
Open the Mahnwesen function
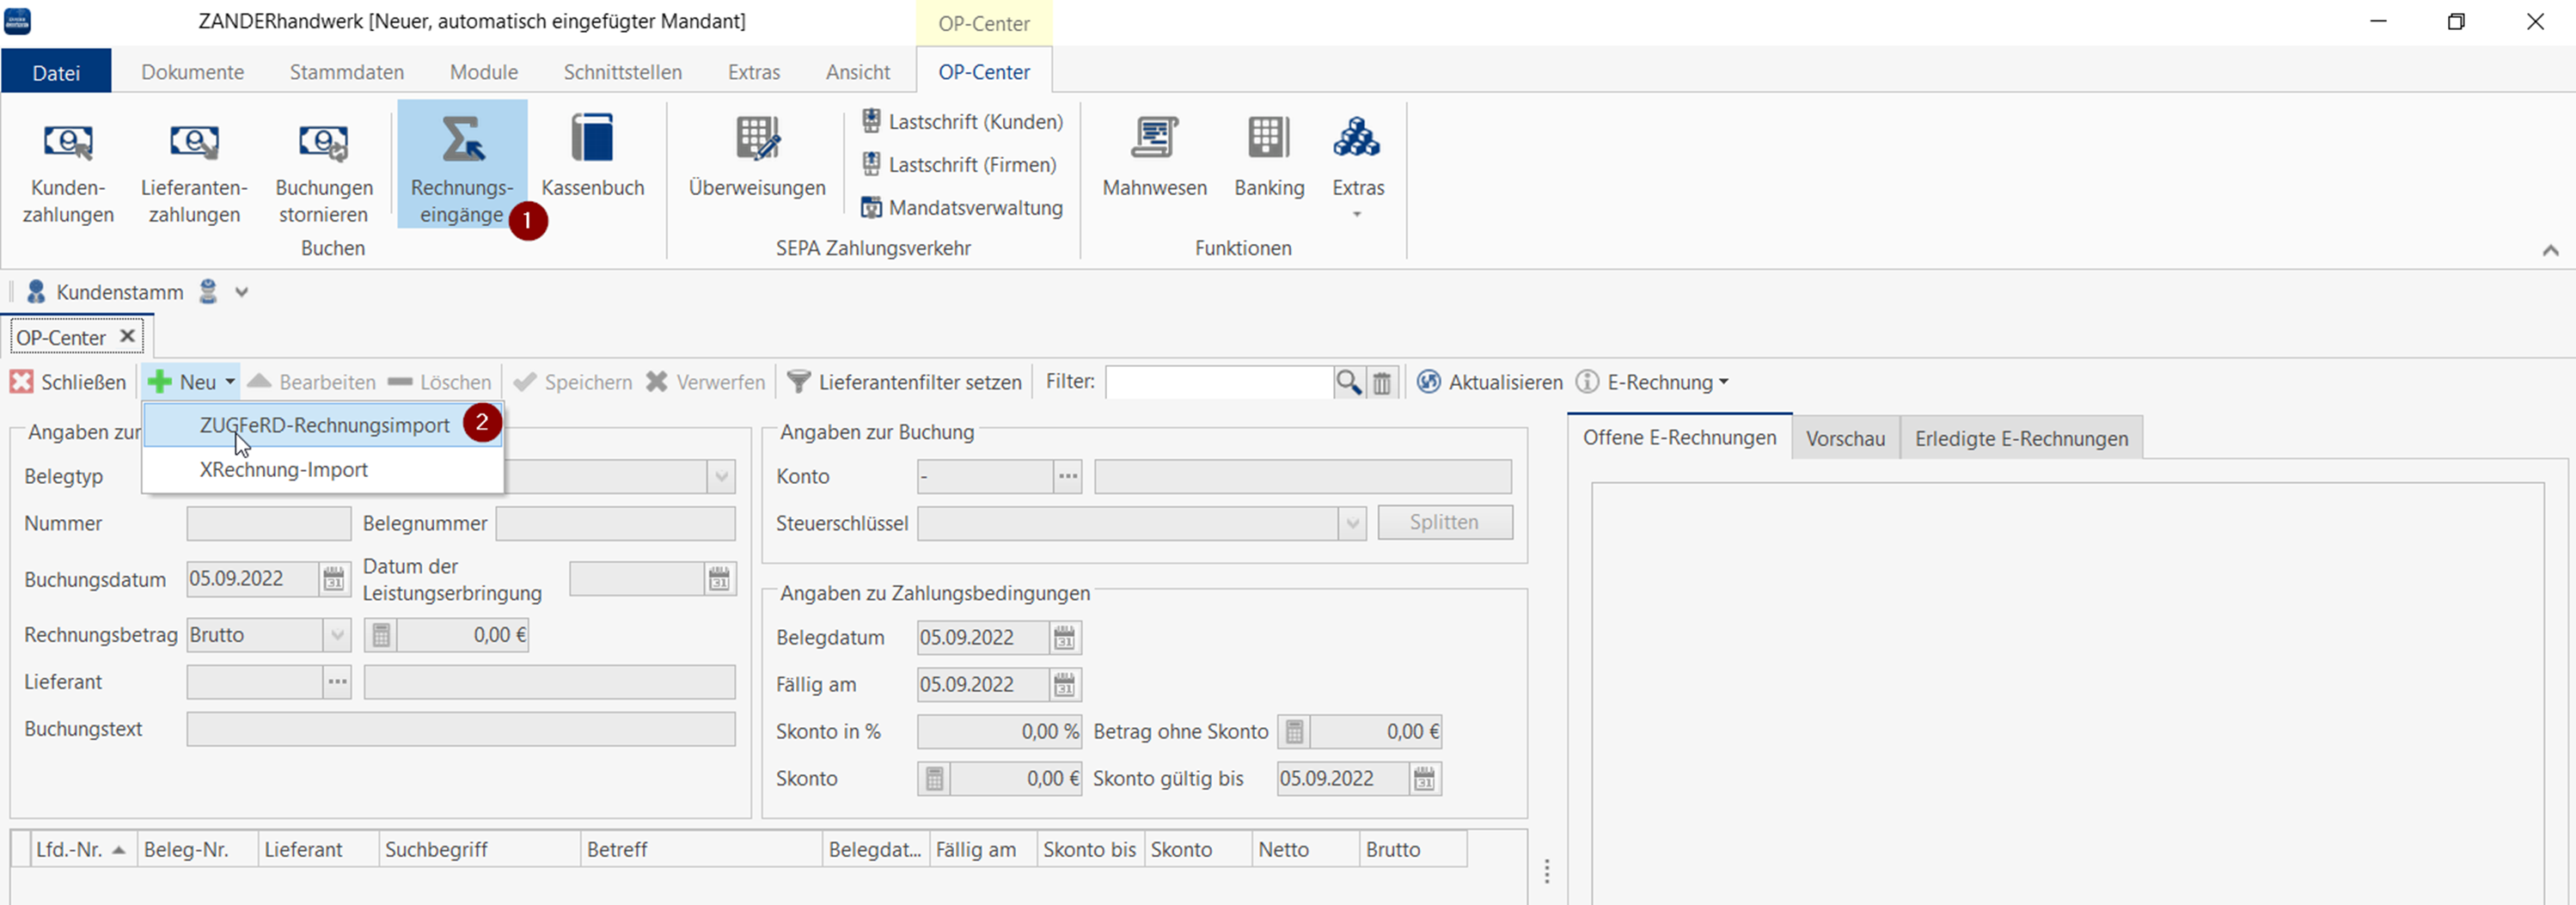(x=1155, y=160)
